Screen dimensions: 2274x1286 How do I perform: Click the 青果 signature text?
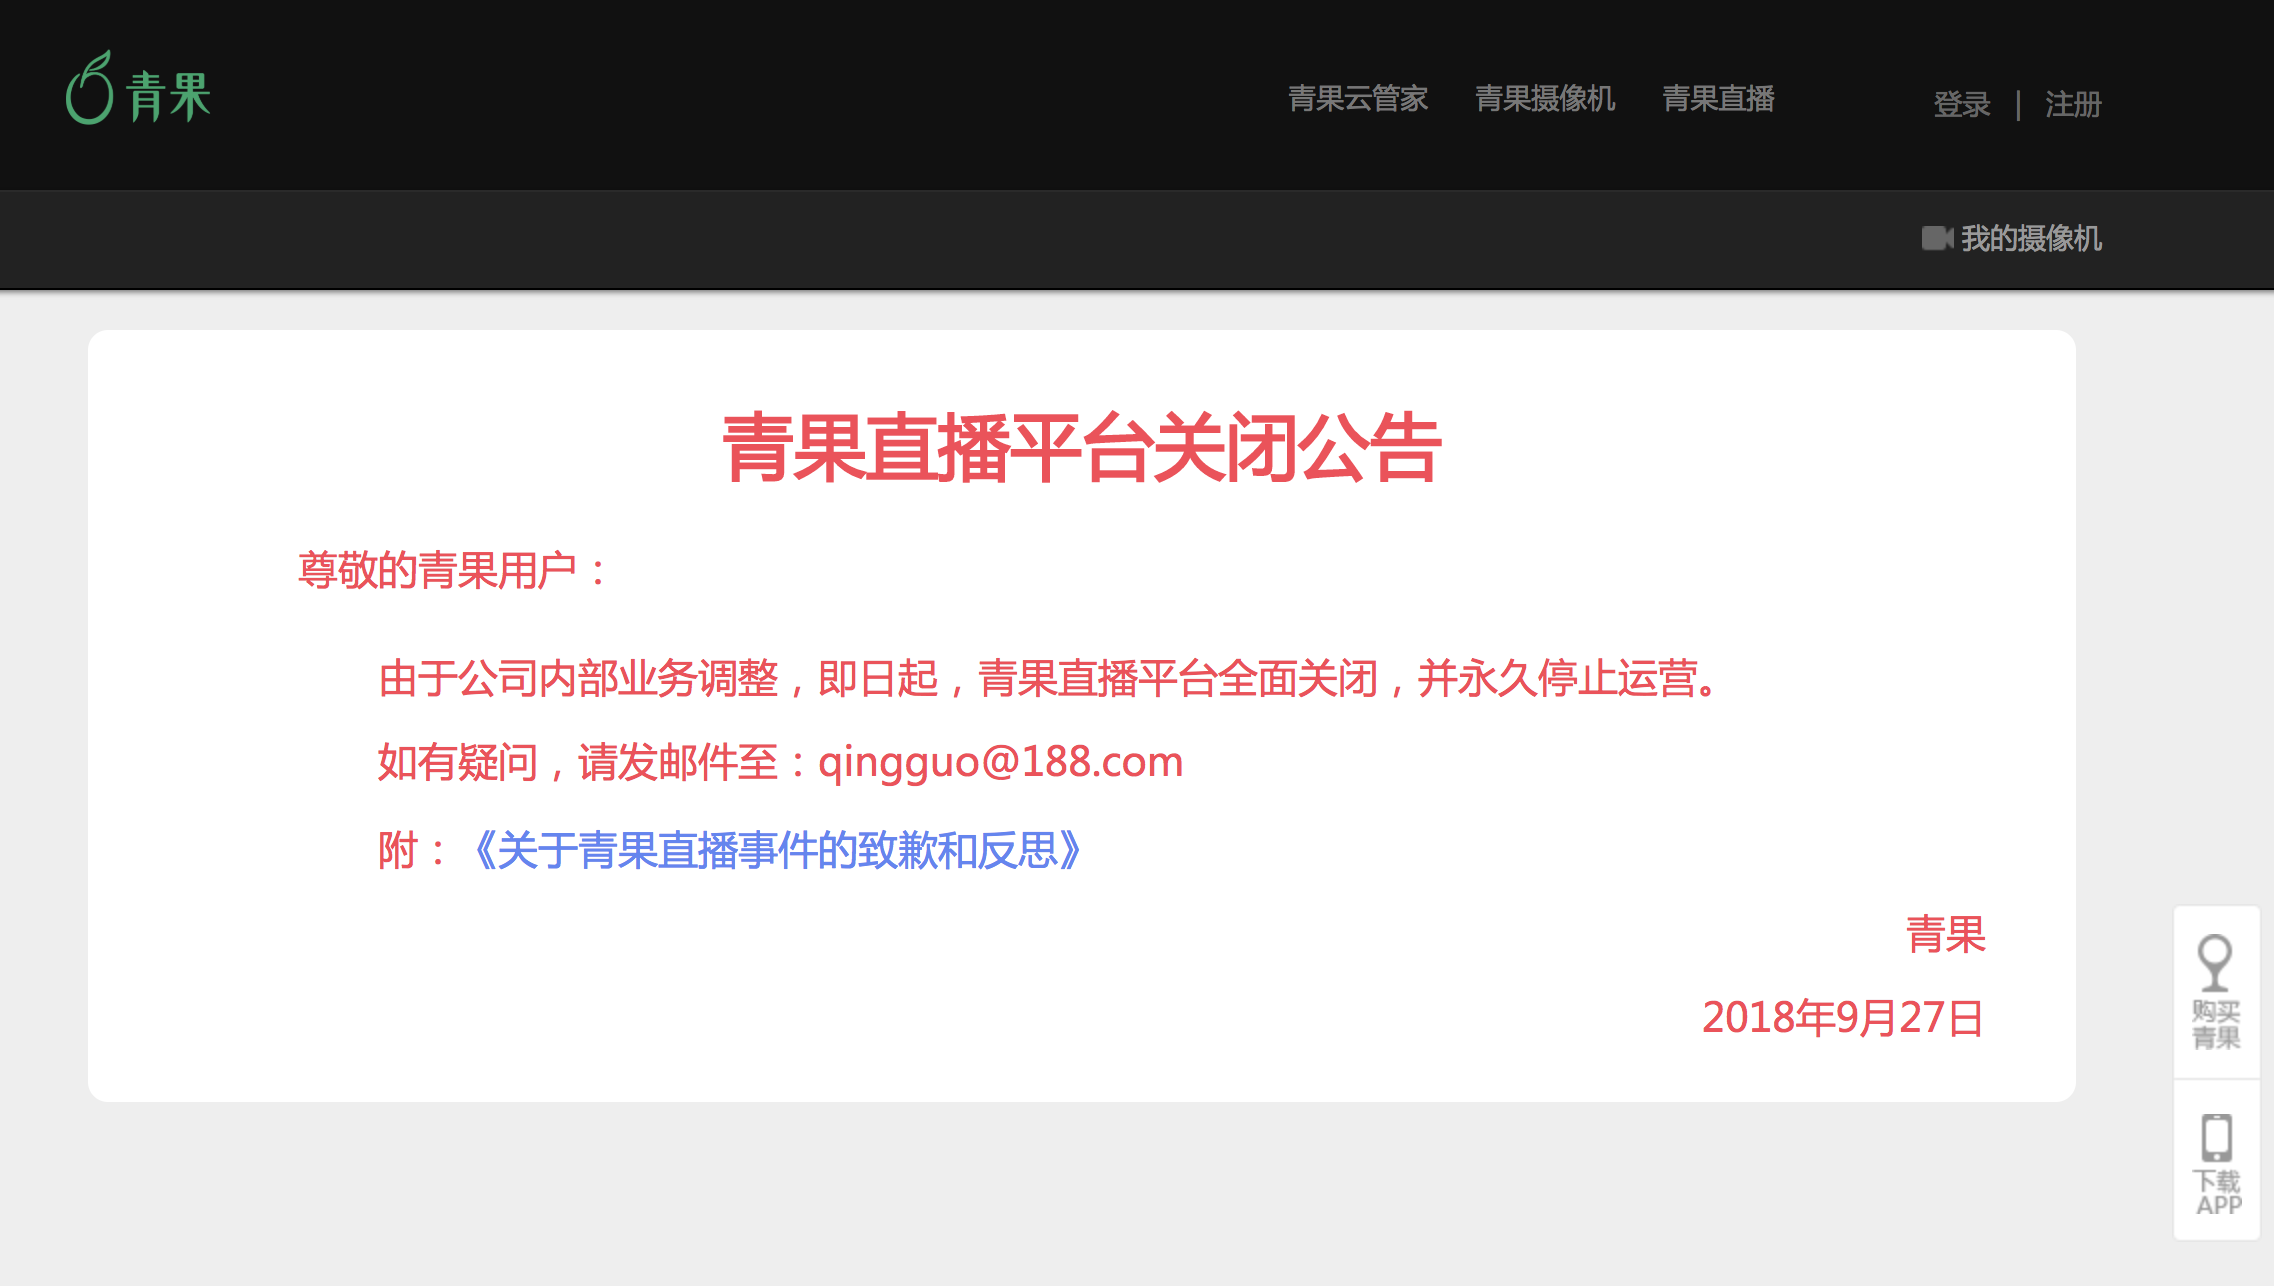point(1945,934)
